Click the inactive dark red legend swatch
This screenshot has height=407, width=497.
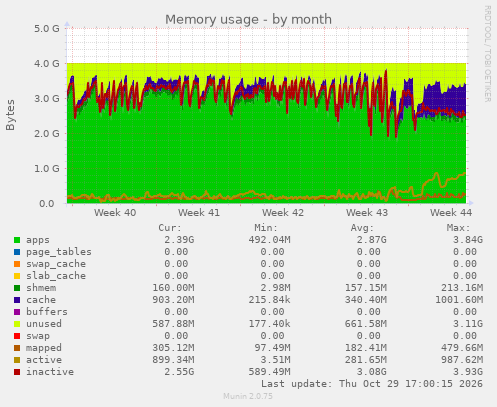click(x=17, y=372)
